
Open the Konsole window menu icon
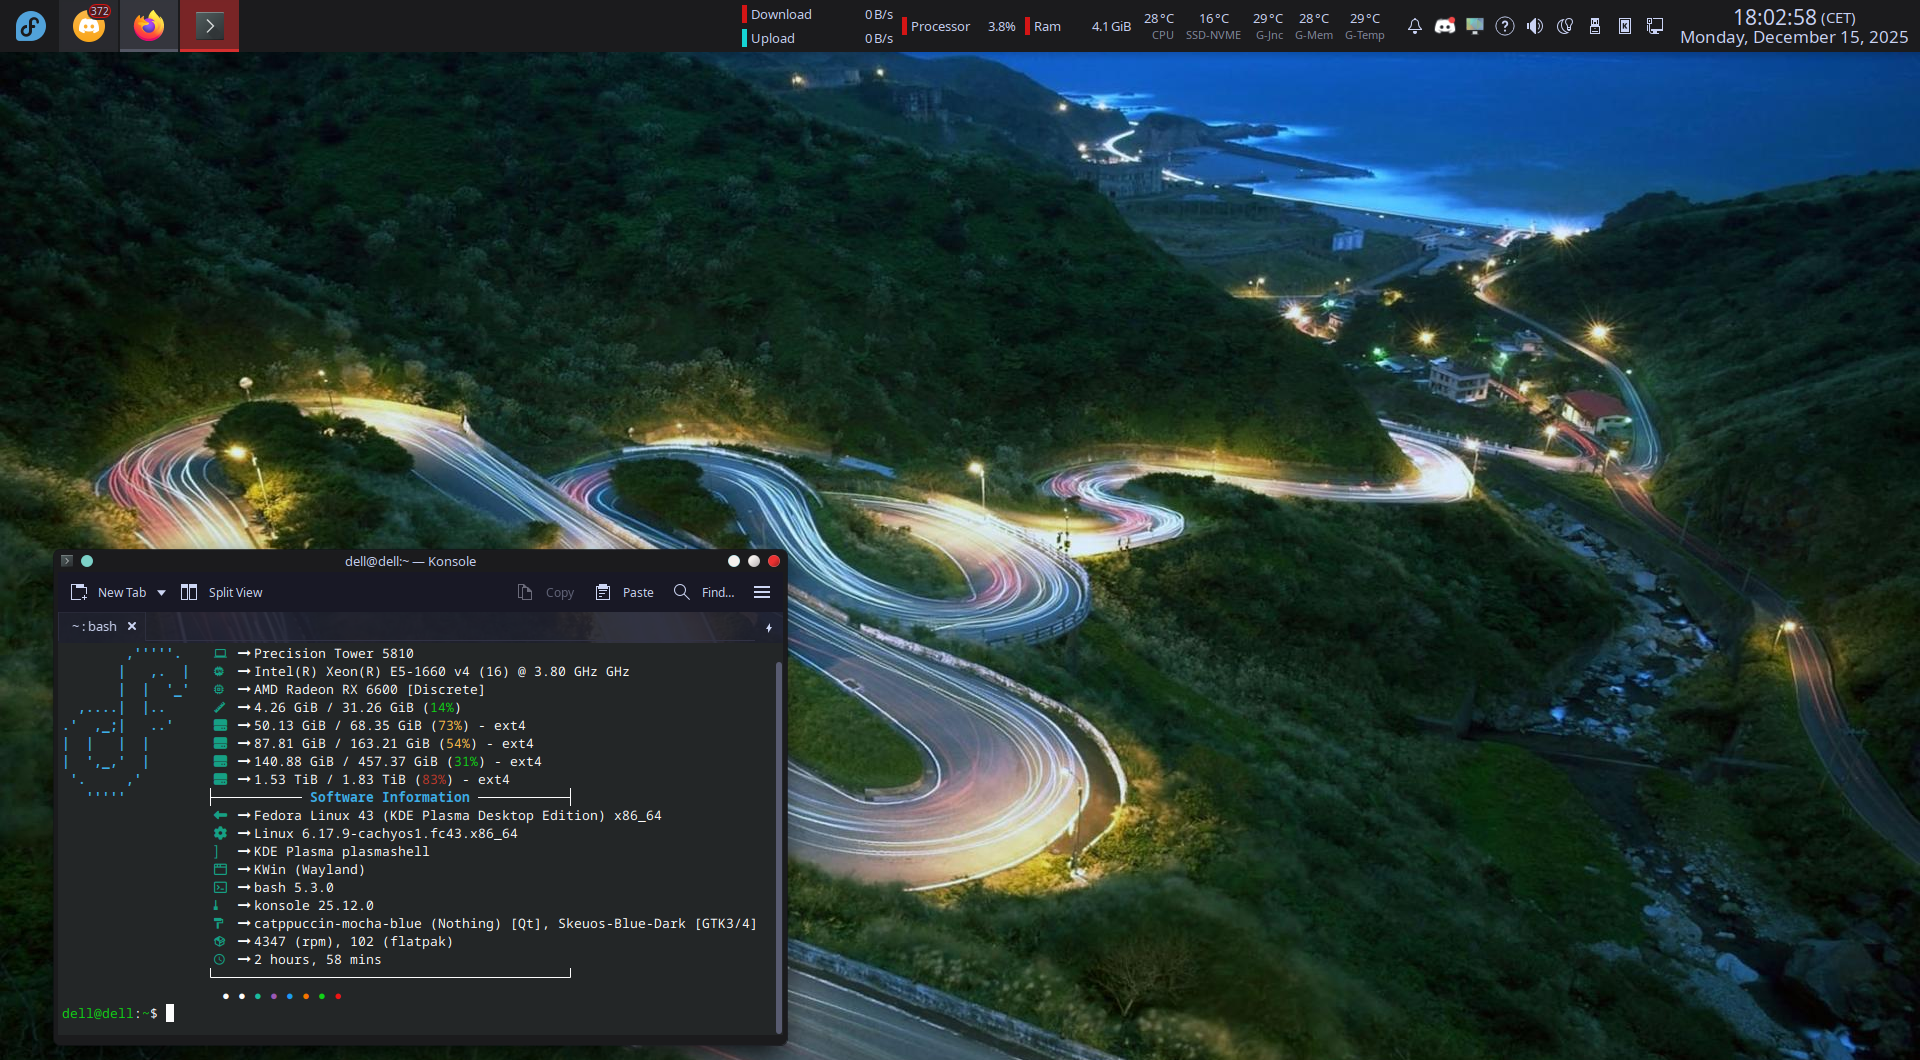coord(67,561)
